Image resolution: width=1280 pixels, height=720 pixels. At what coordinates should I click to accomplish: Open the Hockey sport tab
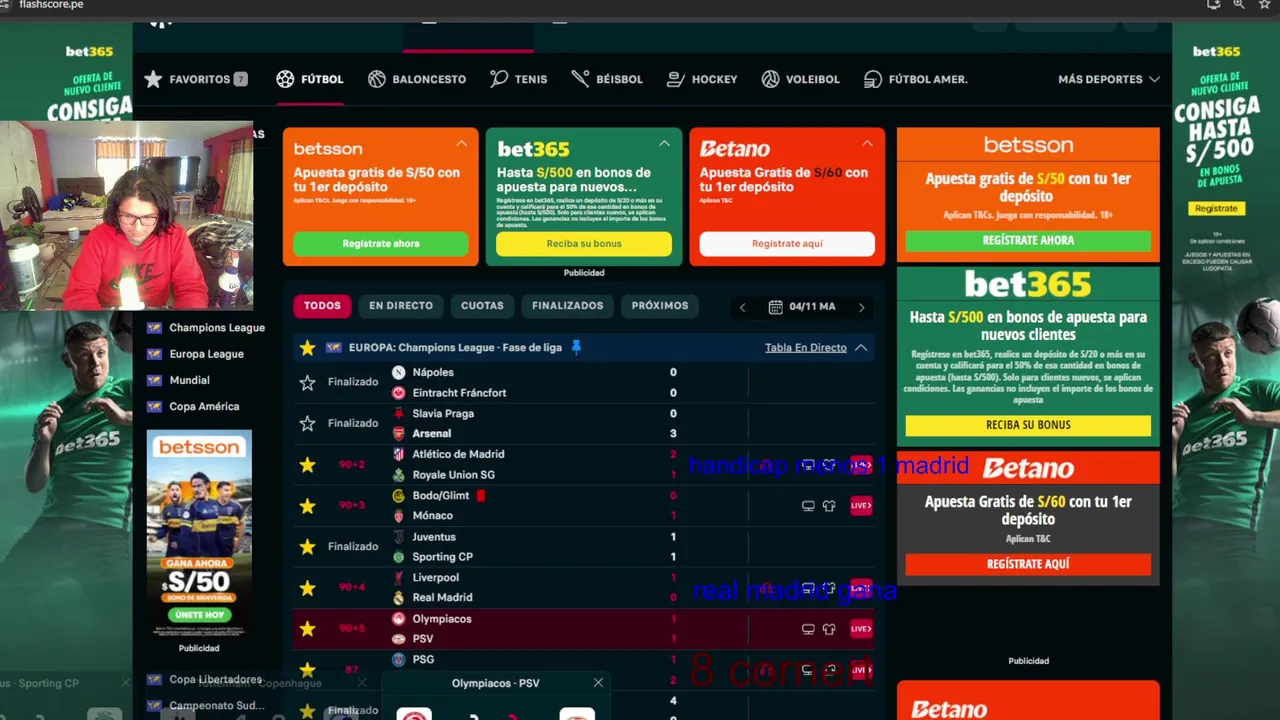click(702, 79)
